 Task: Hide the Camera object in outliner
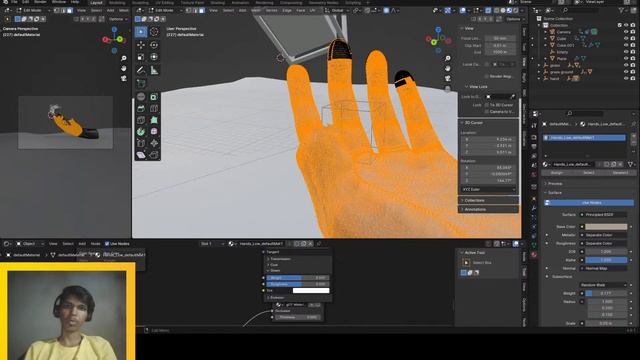click(626, 32)
